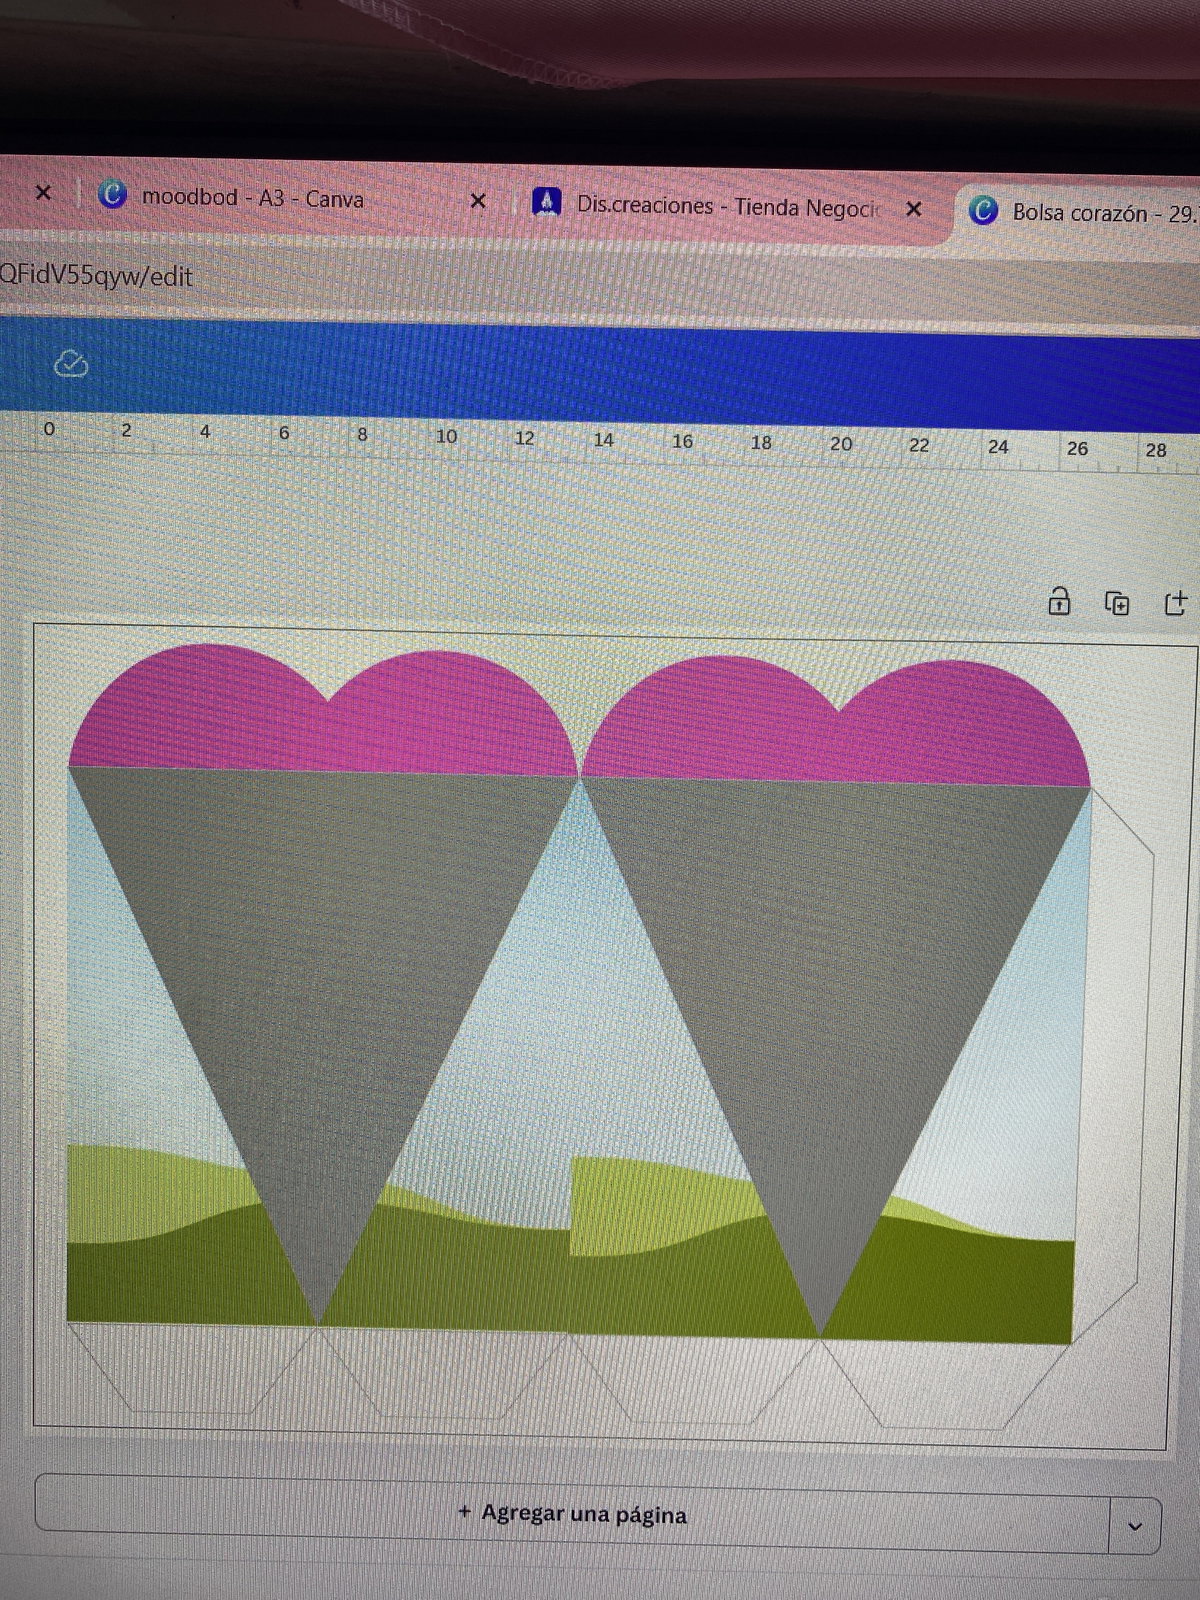This screenshot has width=1200, height=1600.
Task: Click the Canva favicon on Bolsa corazón tab
Action: tap(984, 210)
